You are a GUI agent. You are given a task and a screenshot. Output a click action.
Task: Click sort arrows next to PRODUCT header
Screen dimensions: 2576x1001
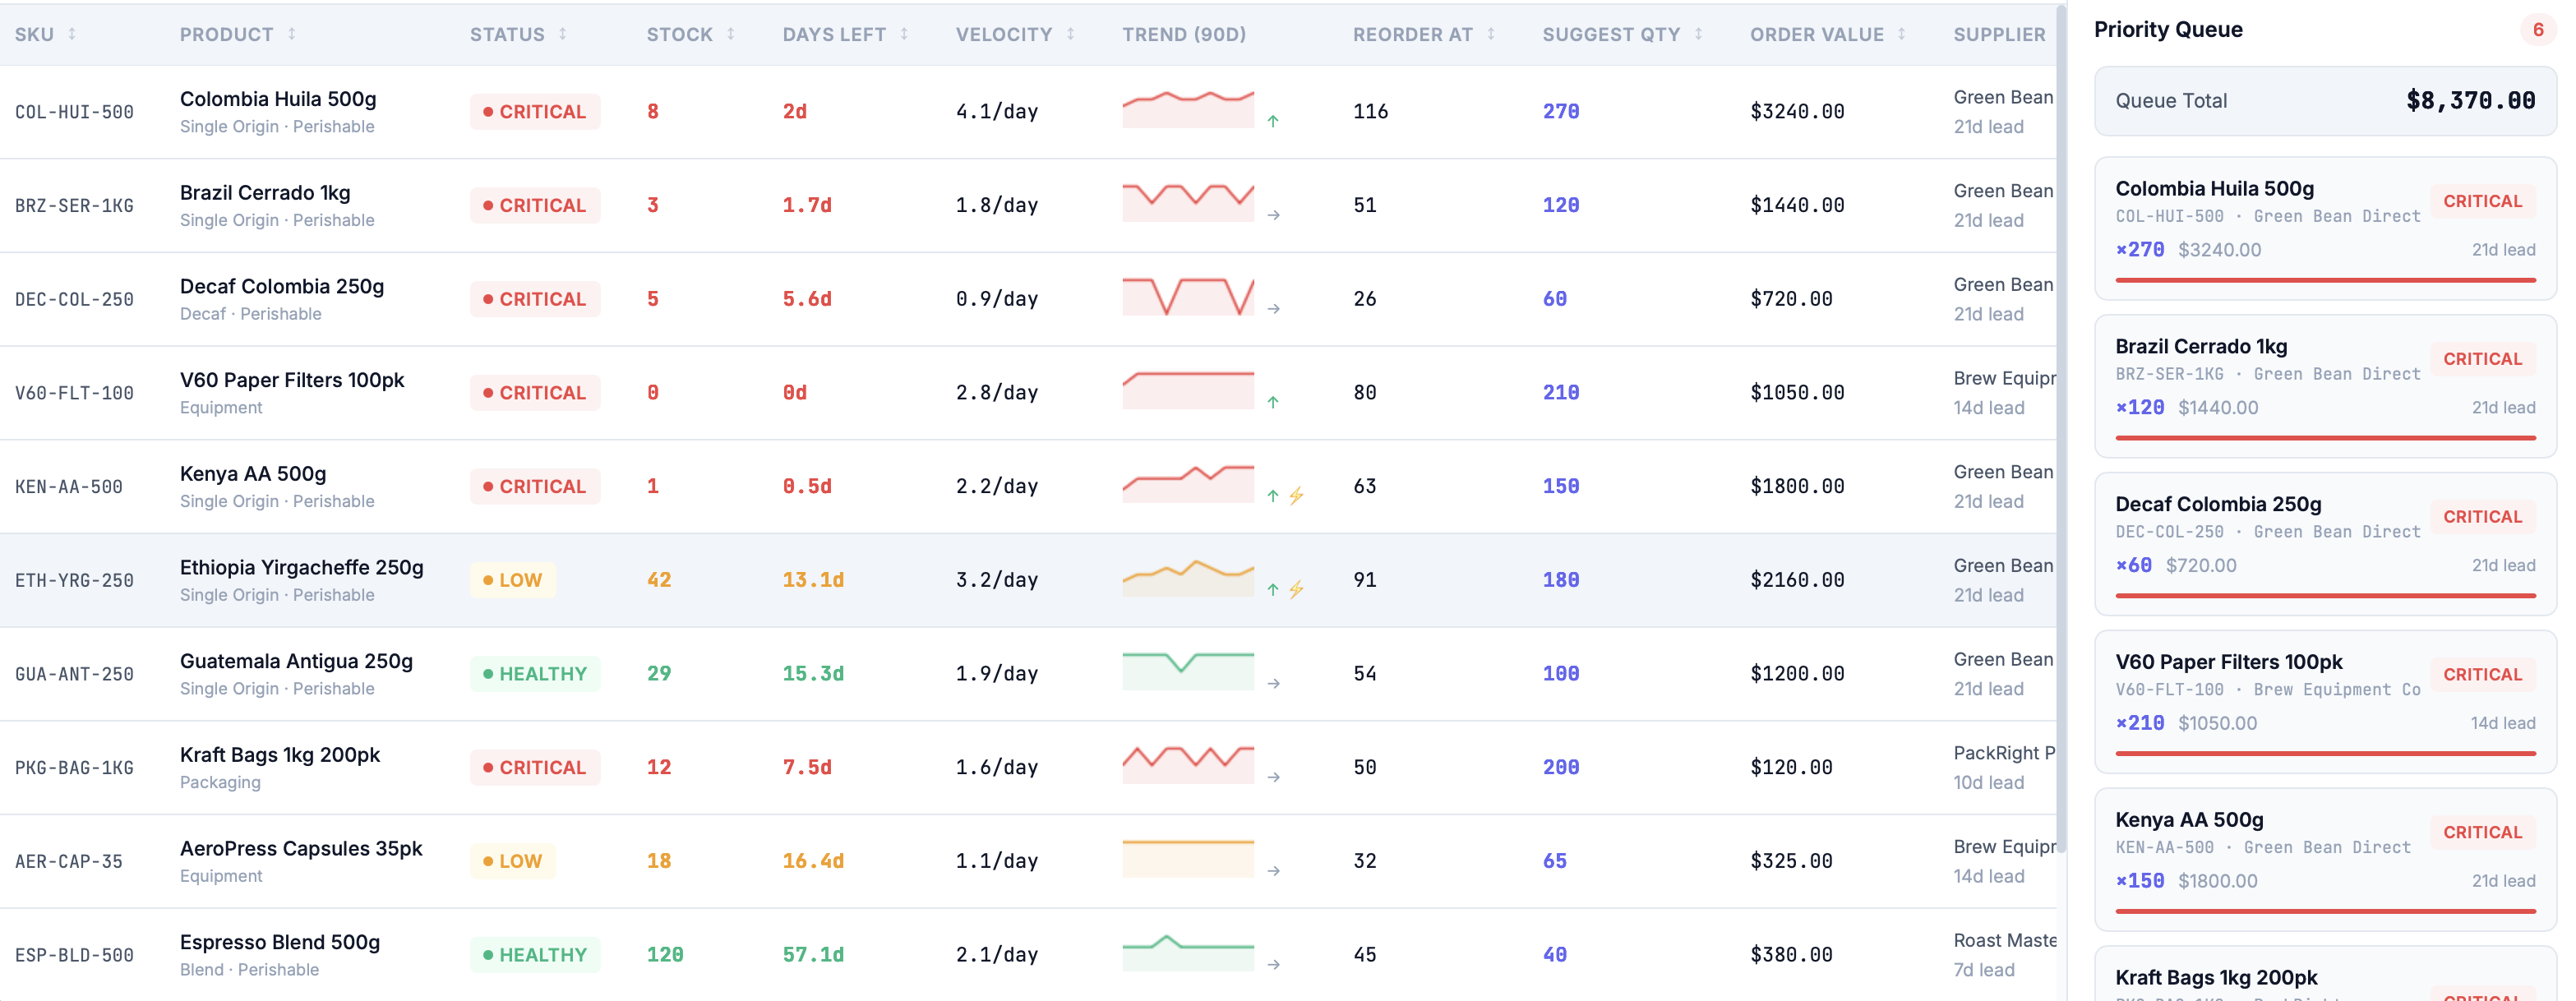[292, 34]
